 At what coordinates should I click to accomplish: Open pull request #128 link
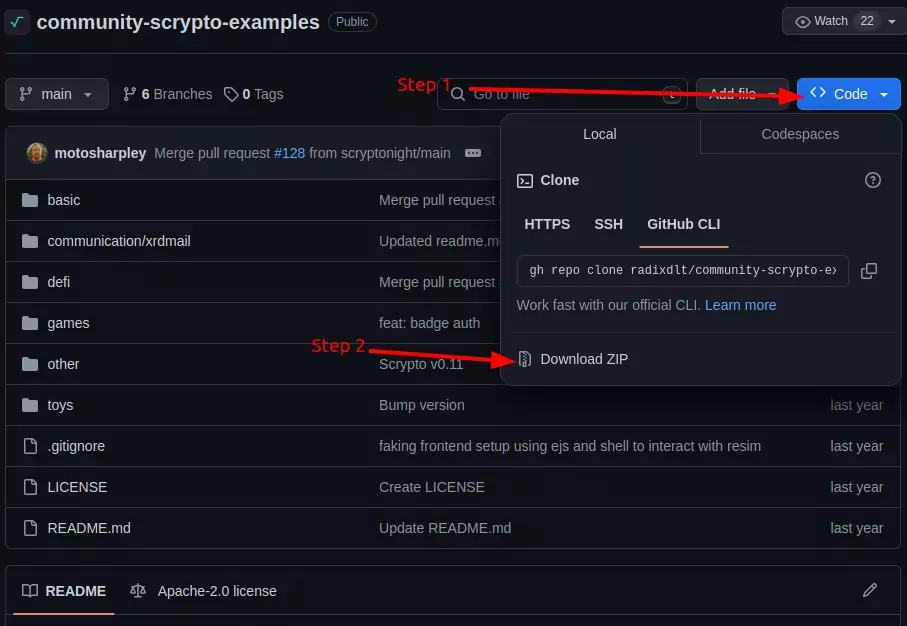tap(289, 153)
